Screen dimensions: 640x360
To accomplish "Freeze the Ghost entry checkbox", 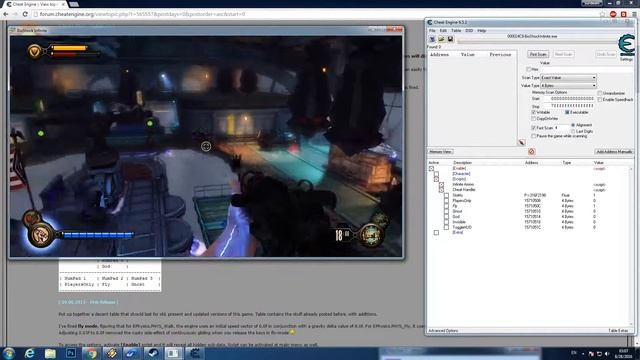I will [446, 211].
